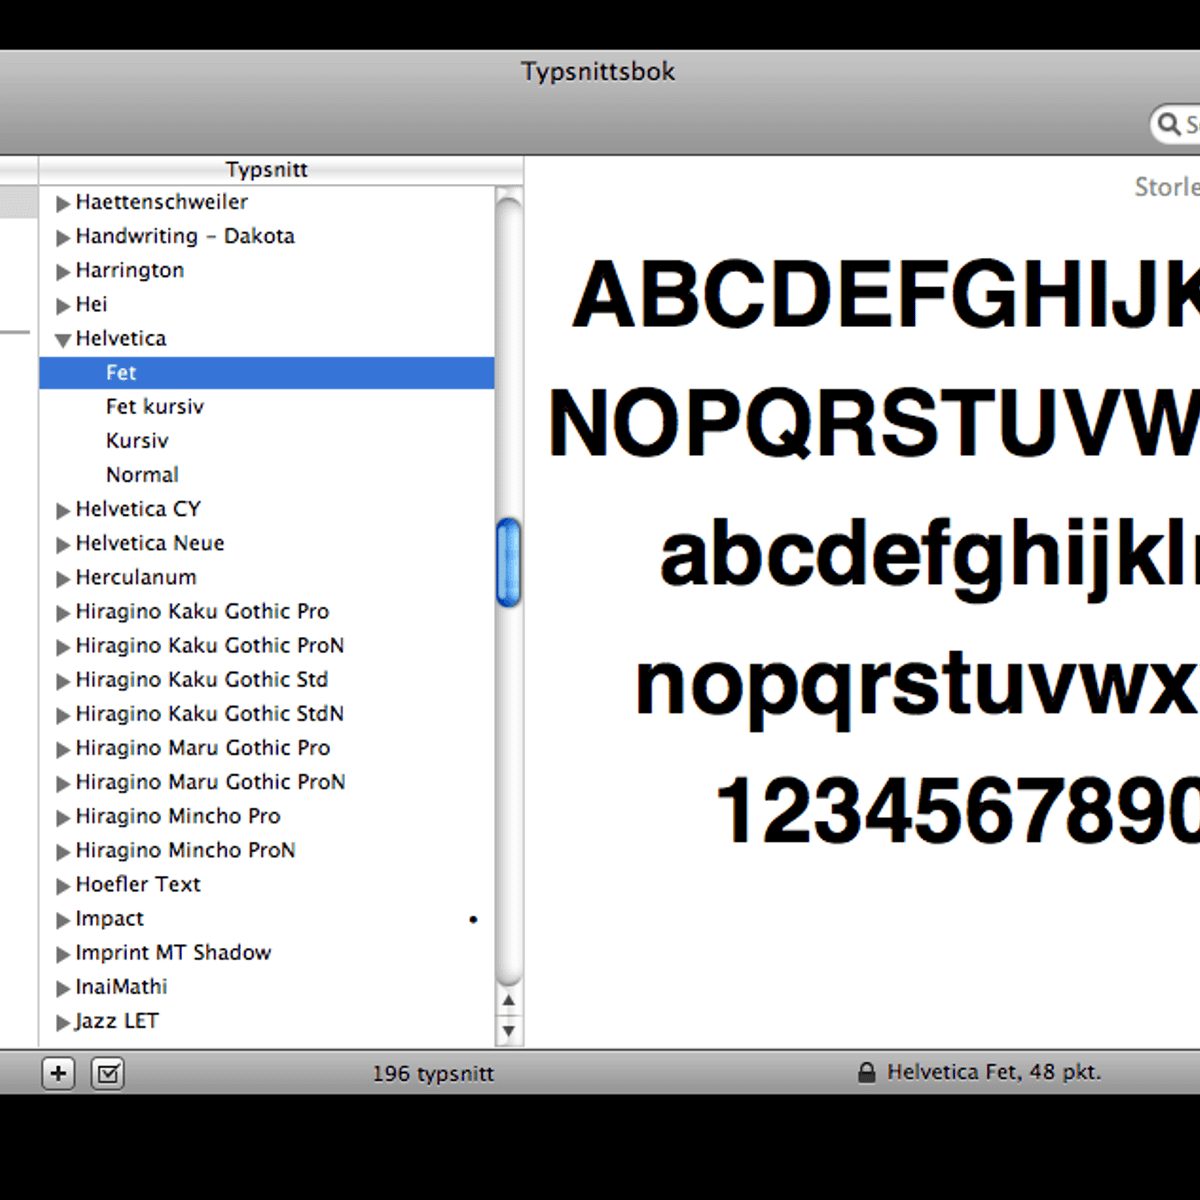This screenshot has height=1200, width=1200.
Task: Select the Jazz LET font
Action: [116, 1020]
